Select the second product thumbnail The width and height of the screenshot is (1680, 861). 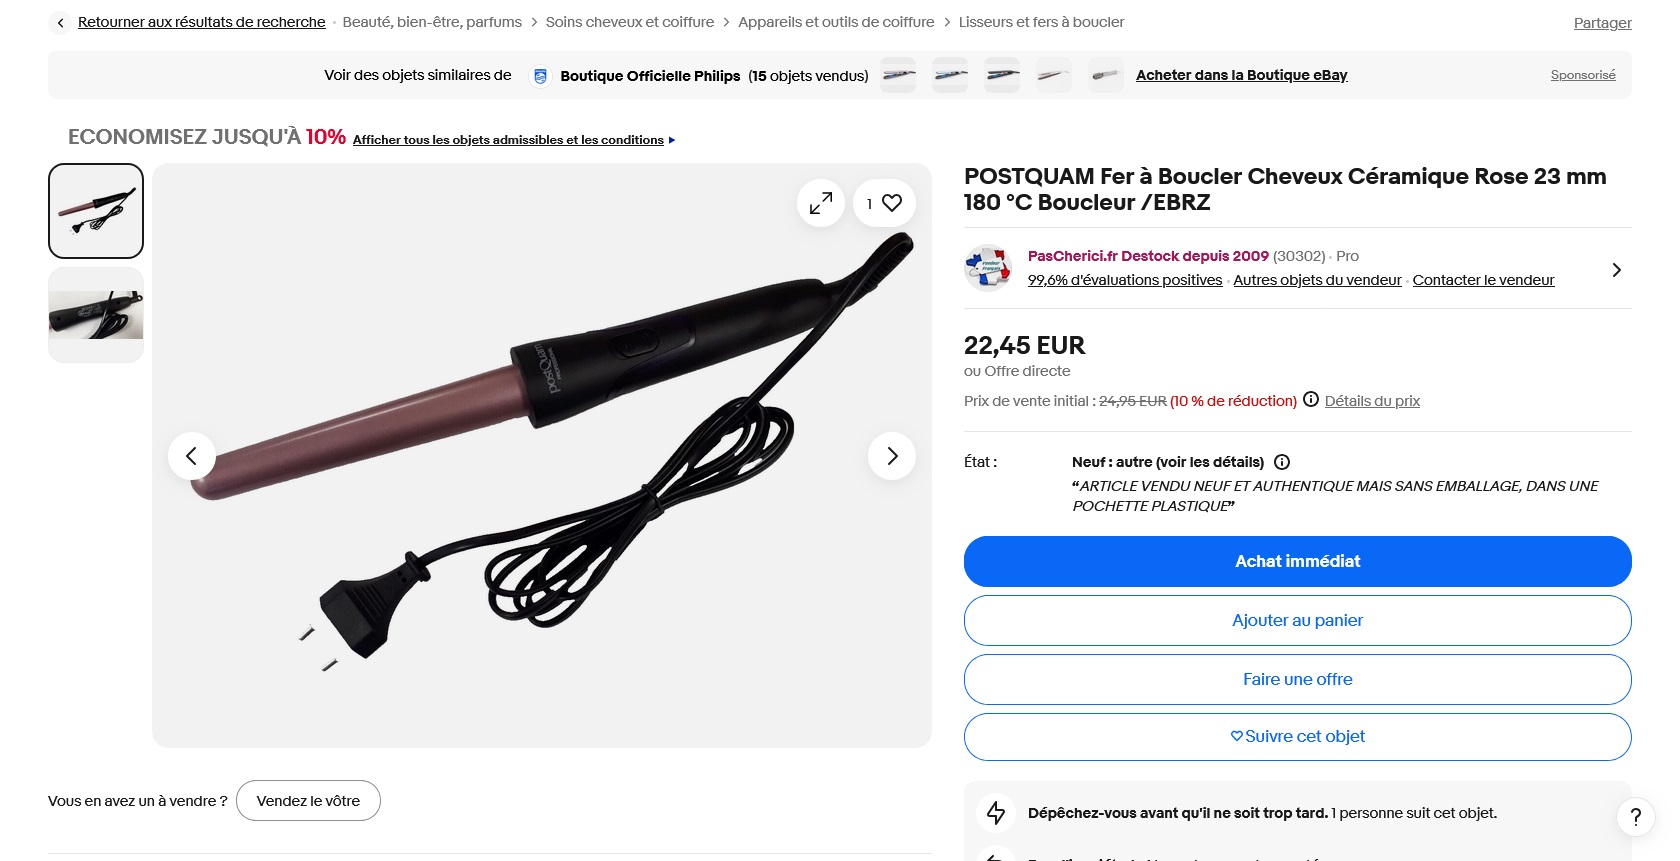pos(96,315)
